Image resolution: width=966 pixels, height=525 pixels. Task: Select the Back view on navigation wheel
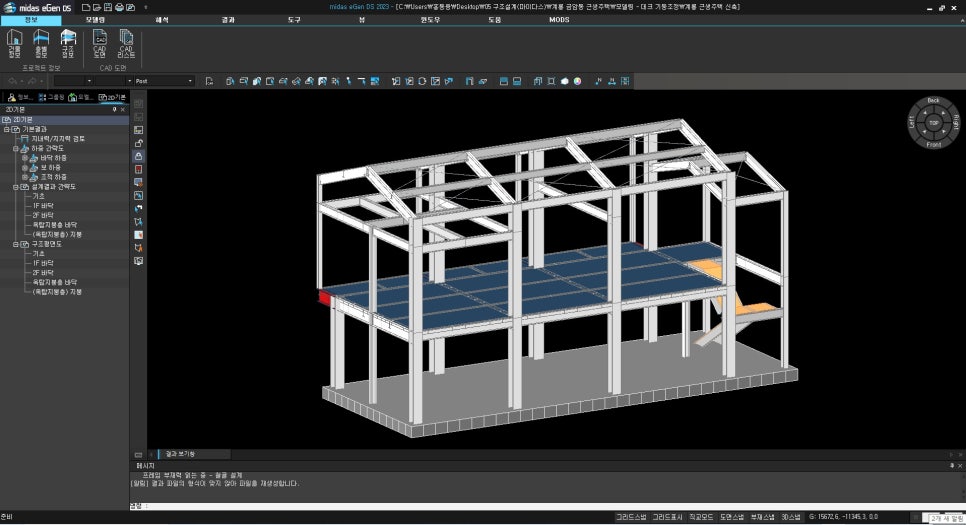click(933, 100)
